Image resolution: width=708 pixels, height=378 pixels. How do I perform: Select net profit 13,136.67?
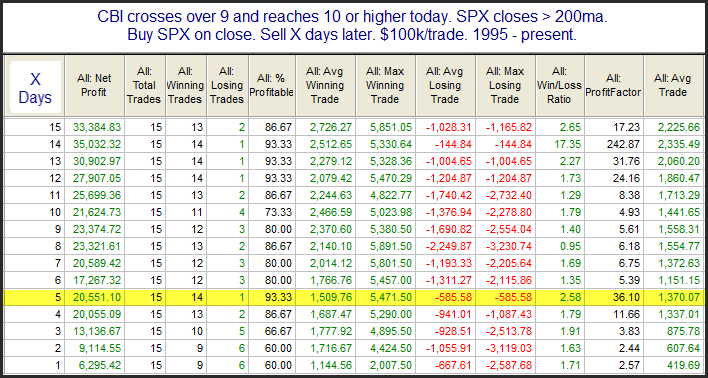coord(96,332)
